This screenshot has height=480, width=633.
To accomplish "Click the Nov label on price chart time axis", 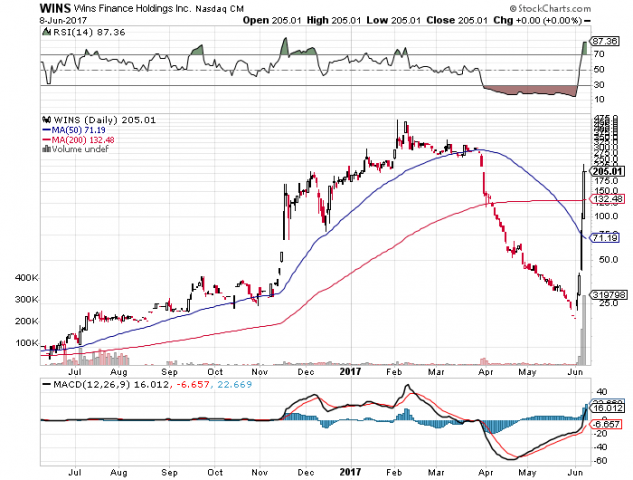I will 260,372.
